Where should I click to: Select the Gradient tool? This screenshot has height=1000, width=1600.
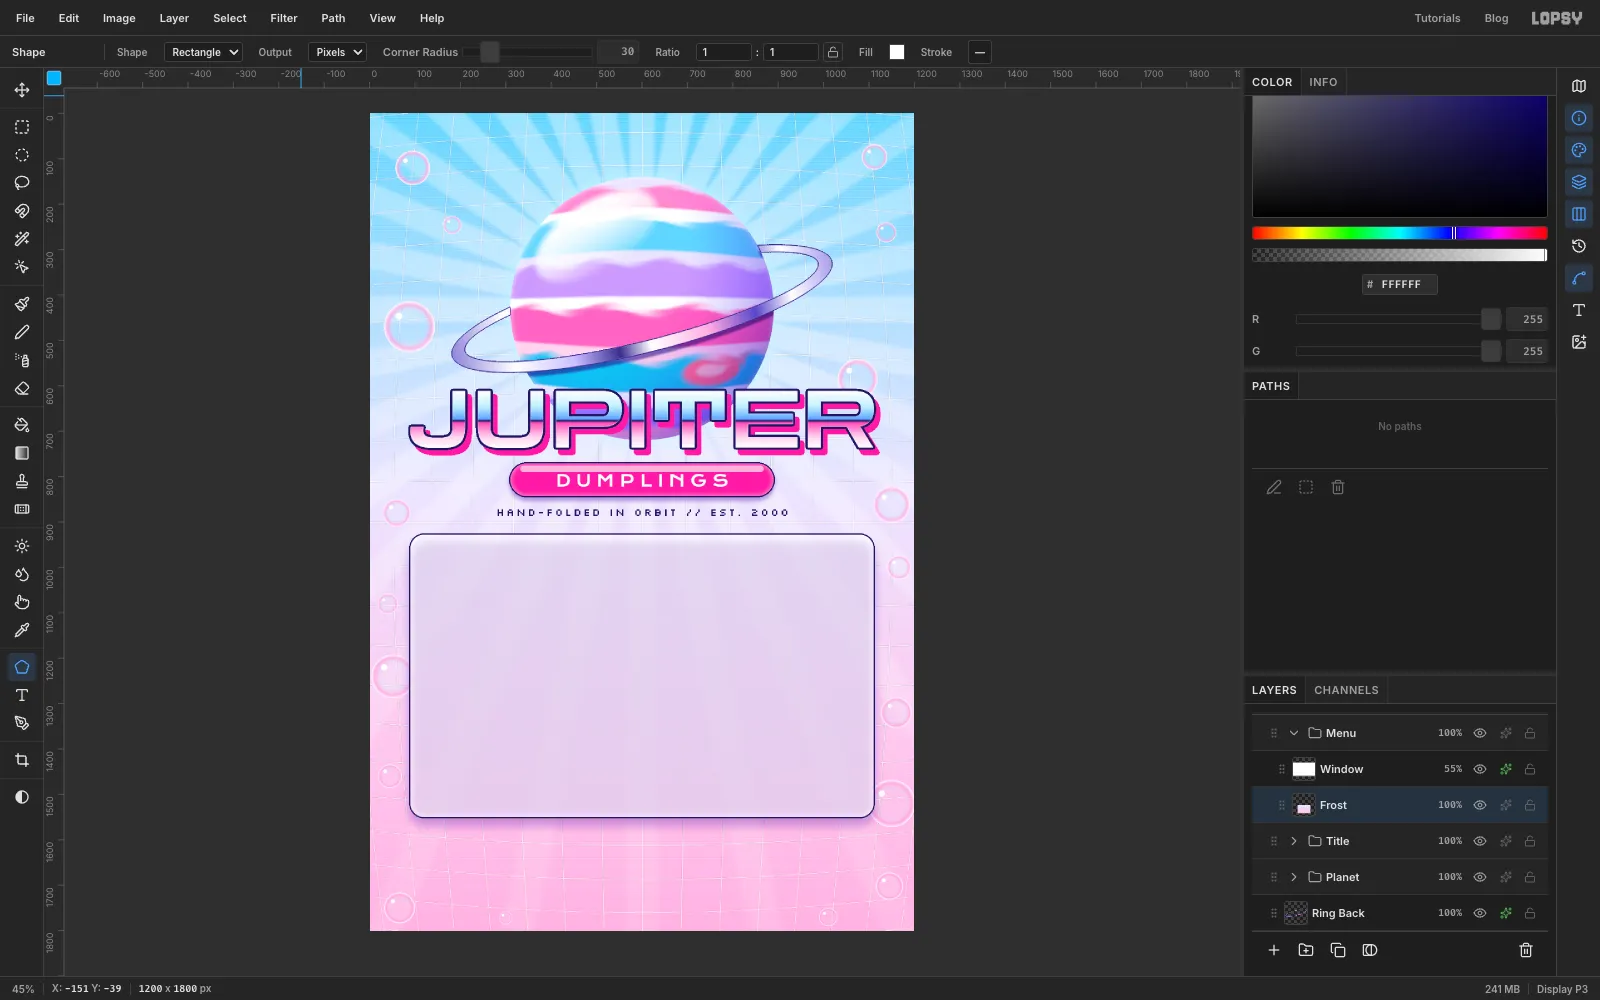[x=22, y=453]
